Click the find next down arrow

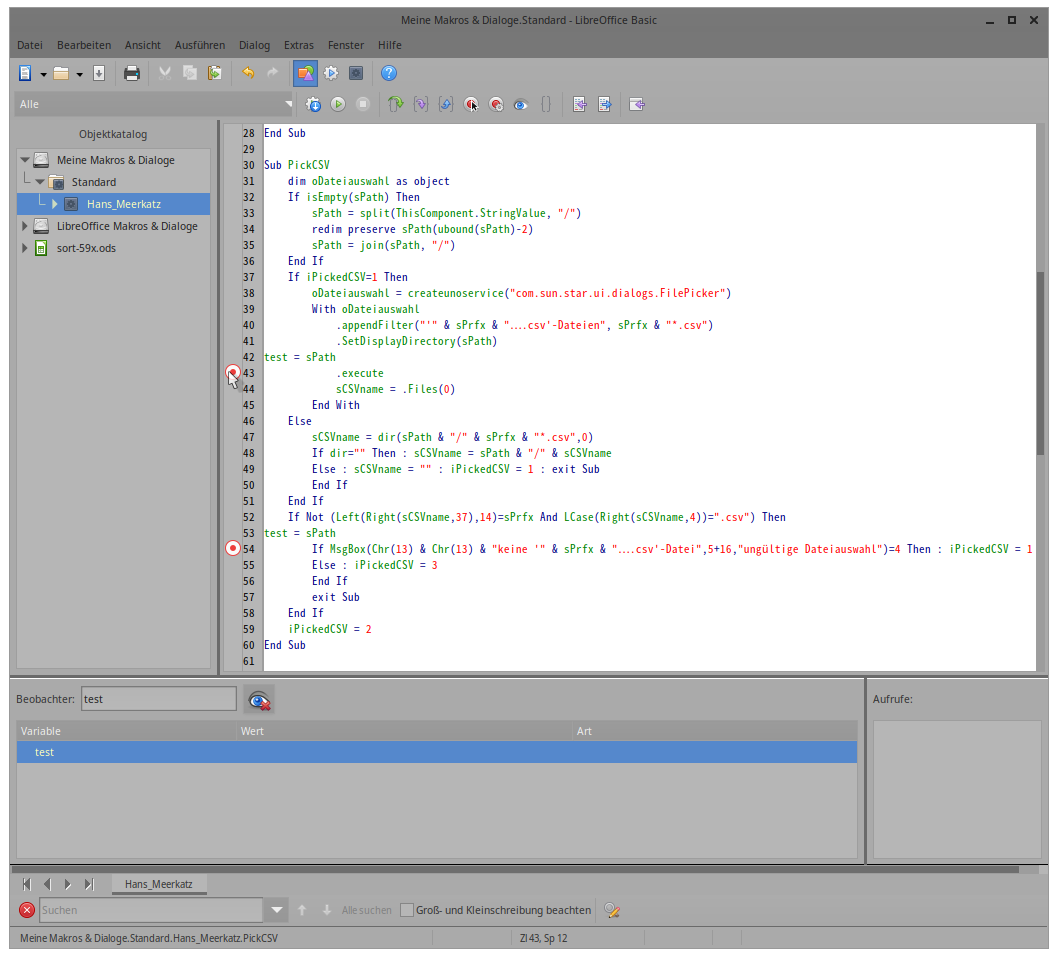pyautogui.click(x=327, y=911)
